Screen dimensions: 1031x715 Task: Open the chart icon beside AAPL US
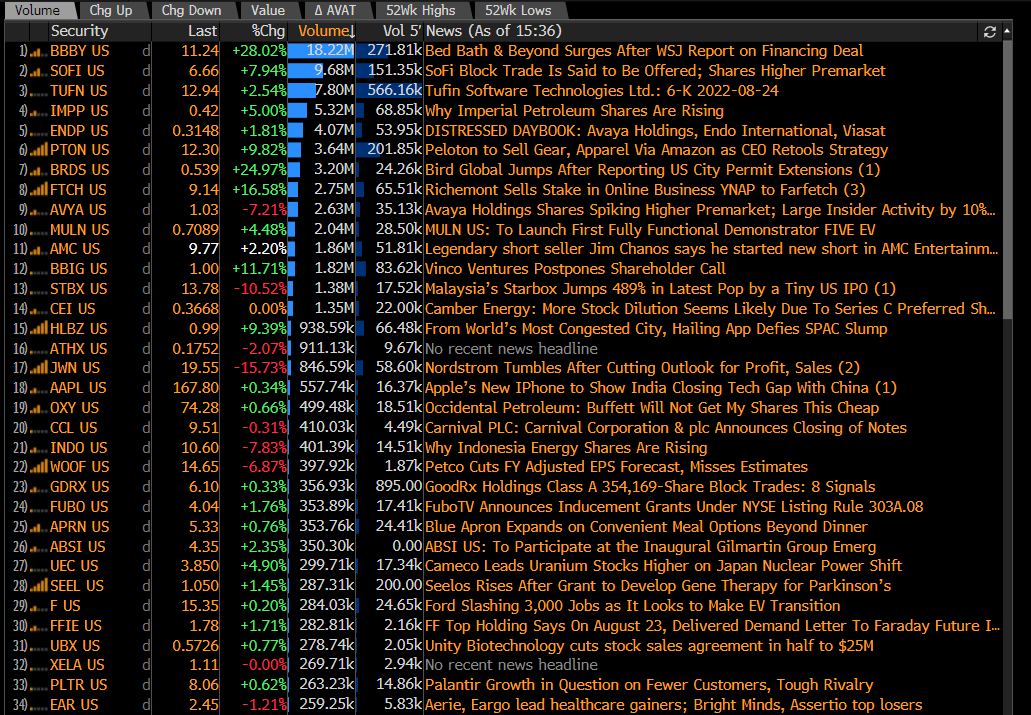tap(39, 388)
